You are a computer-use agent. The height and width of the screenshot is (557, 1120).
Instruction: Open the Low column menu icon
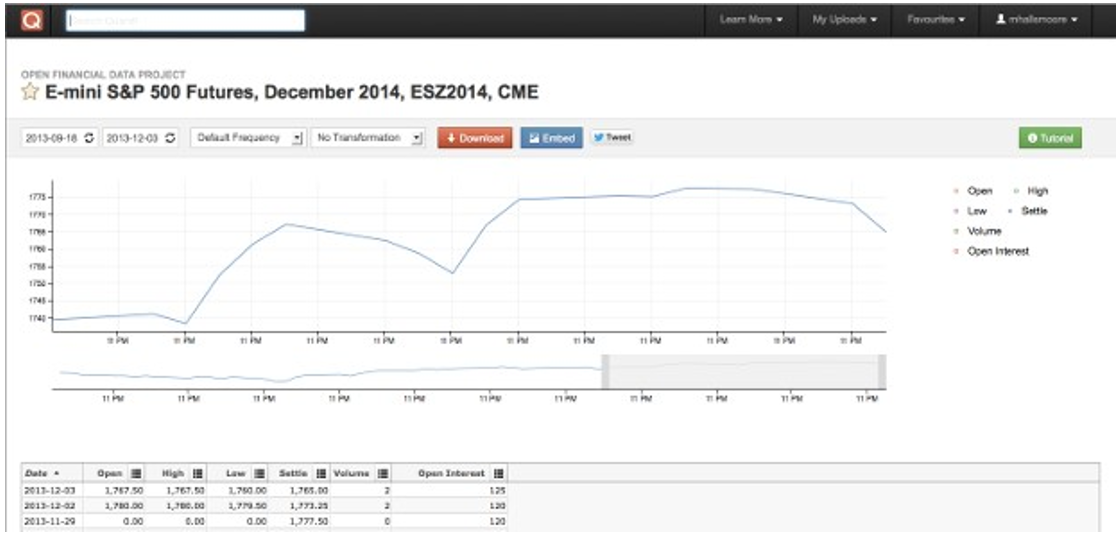tap(259, 473)
